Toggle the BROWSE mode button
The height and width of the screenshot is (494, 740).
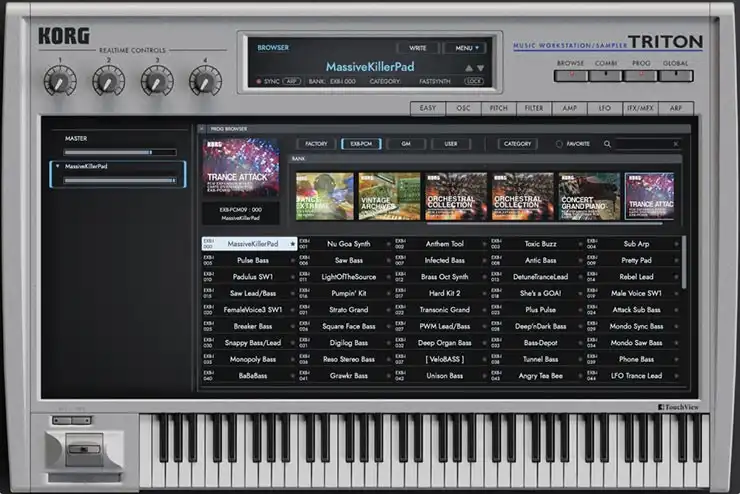[571, 75]
